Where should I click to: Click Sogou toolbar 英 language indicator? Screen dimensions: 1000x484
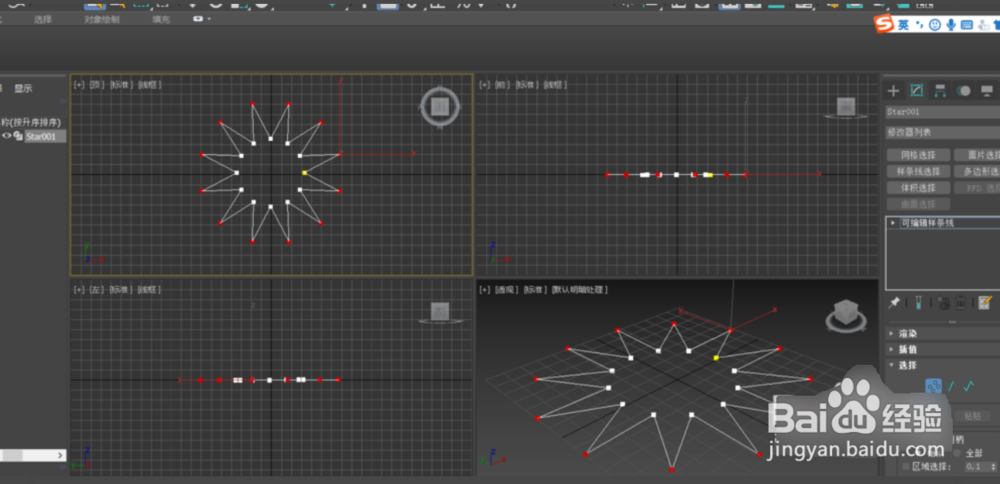904,25
